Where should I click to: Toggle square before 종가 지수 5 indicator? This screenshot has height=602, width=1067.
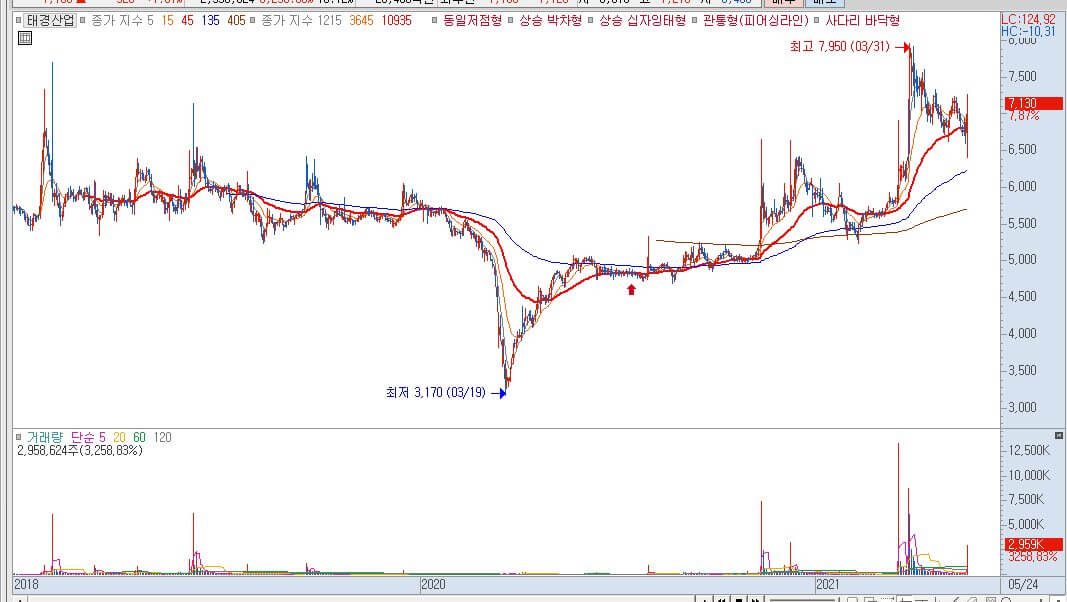pyautogui.click(x=83, y=20)
